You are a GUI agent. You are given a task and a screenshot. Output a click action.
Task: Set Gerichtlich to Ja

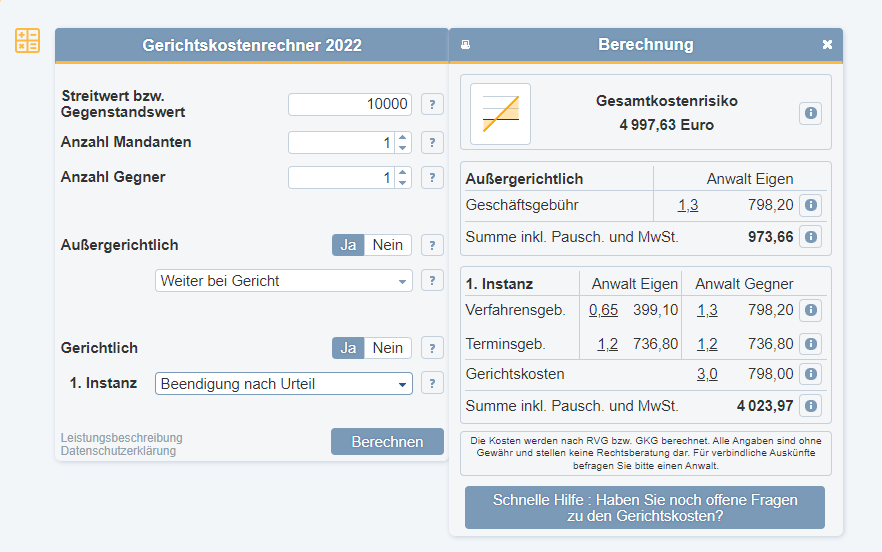point(348,348)
